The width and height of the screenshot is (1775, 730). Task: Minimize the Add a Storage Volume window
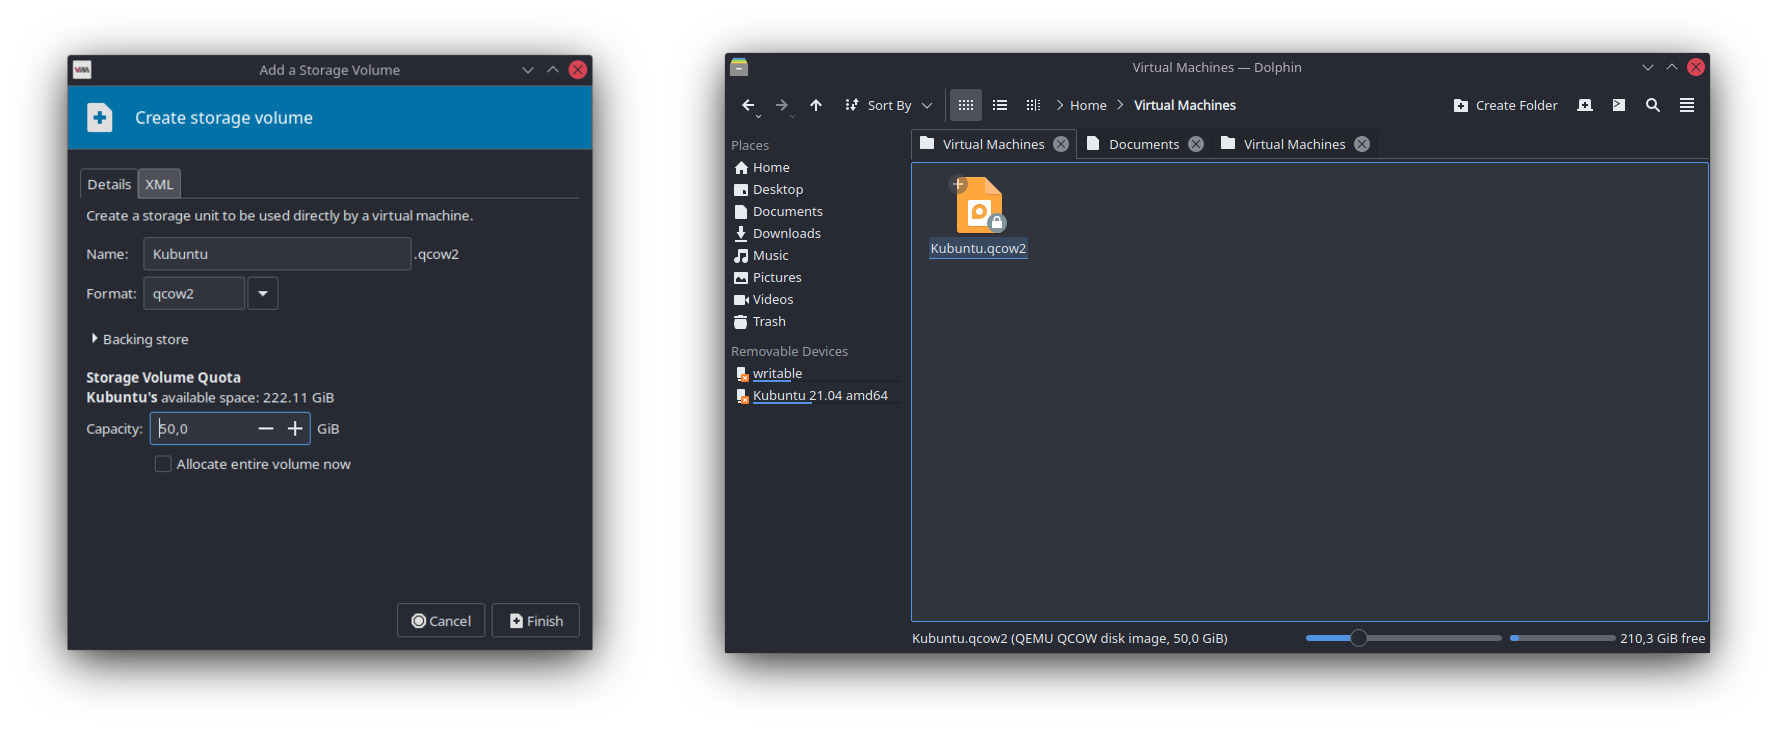pos(528,69)
